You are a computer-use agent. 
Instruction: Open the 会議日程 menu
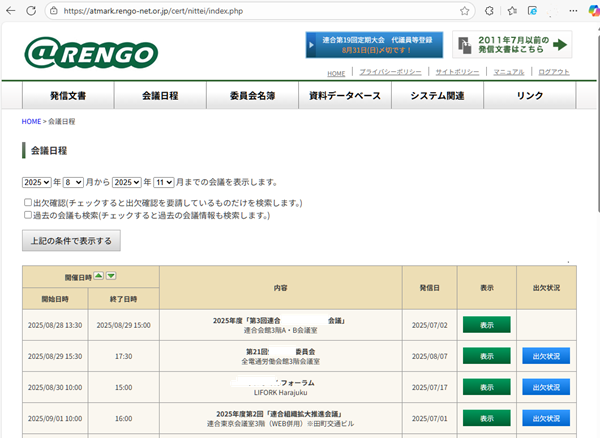pos(160,96)
